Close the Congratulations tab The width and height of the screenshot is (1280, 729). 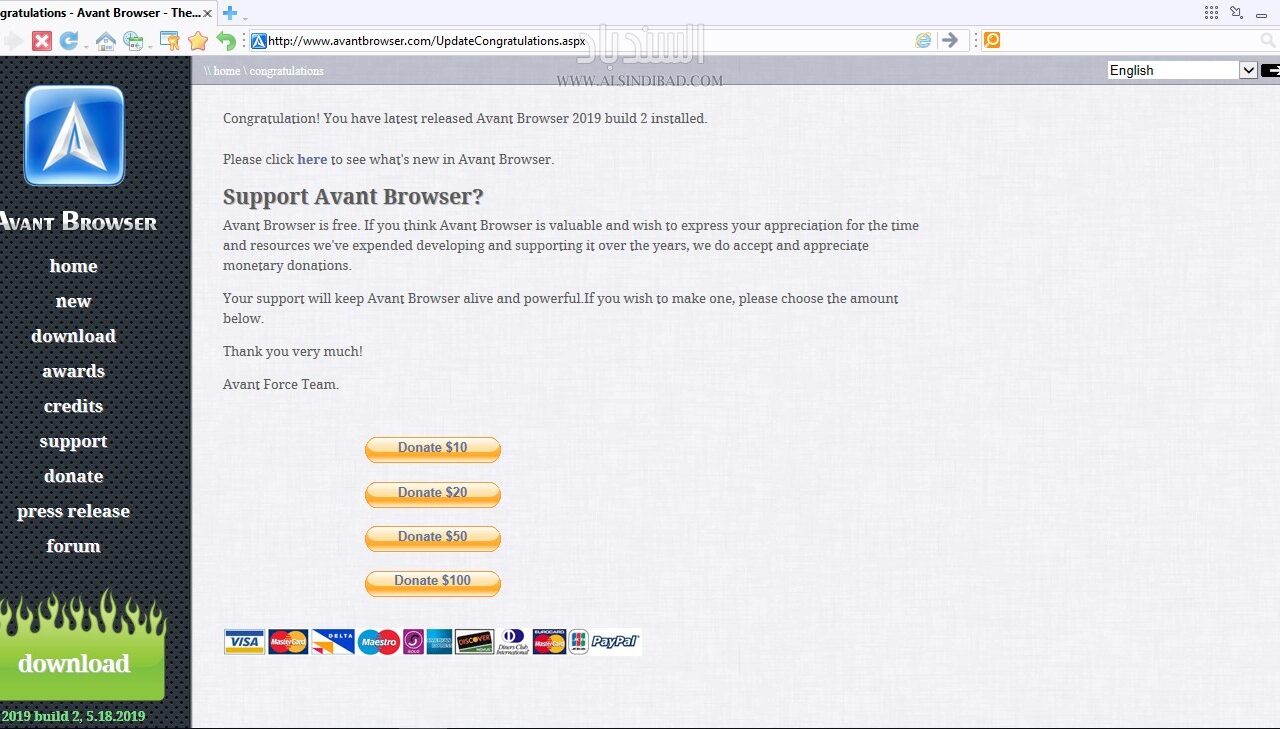(207, 13)
